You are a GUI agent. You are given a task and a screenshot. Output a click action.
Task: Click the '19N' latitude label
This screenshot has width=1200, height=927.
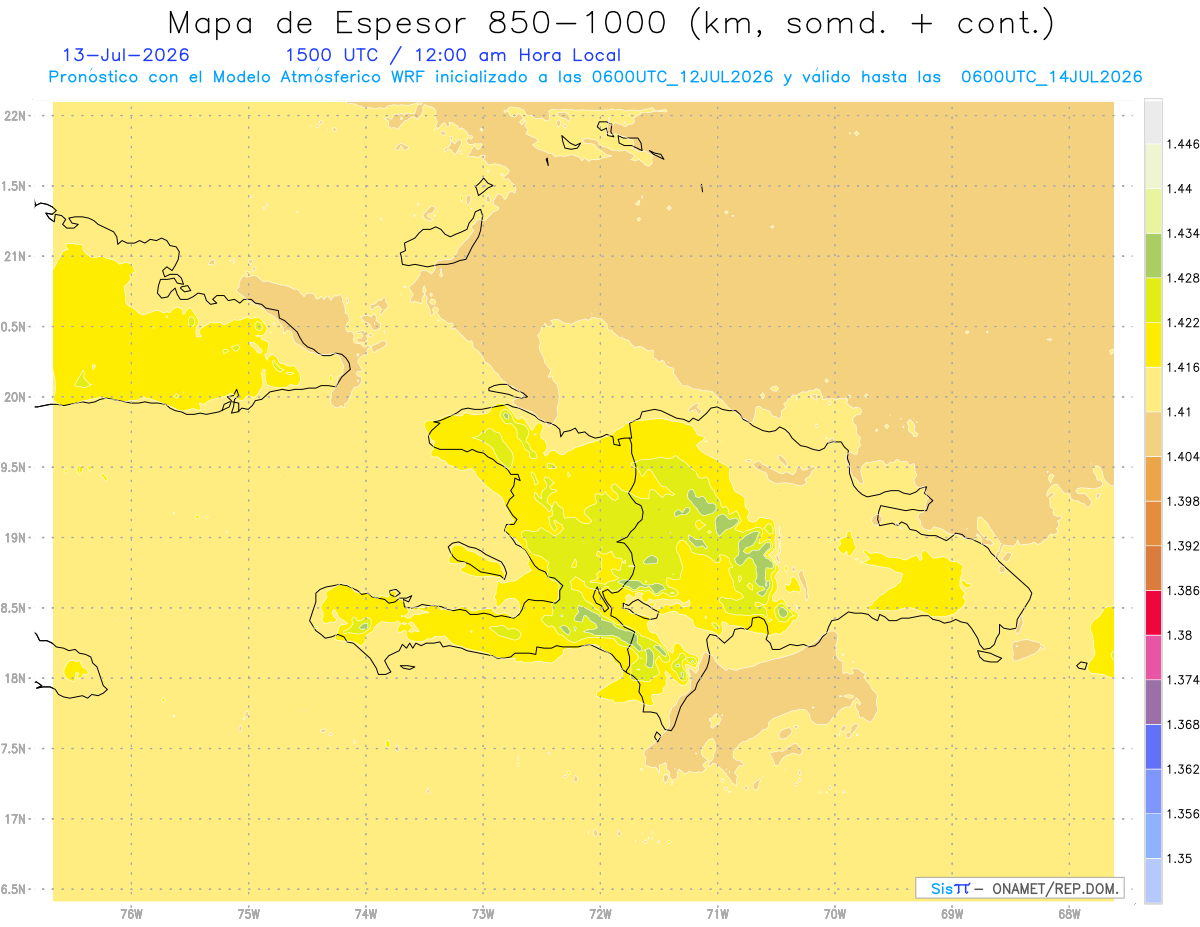[15, 538]
